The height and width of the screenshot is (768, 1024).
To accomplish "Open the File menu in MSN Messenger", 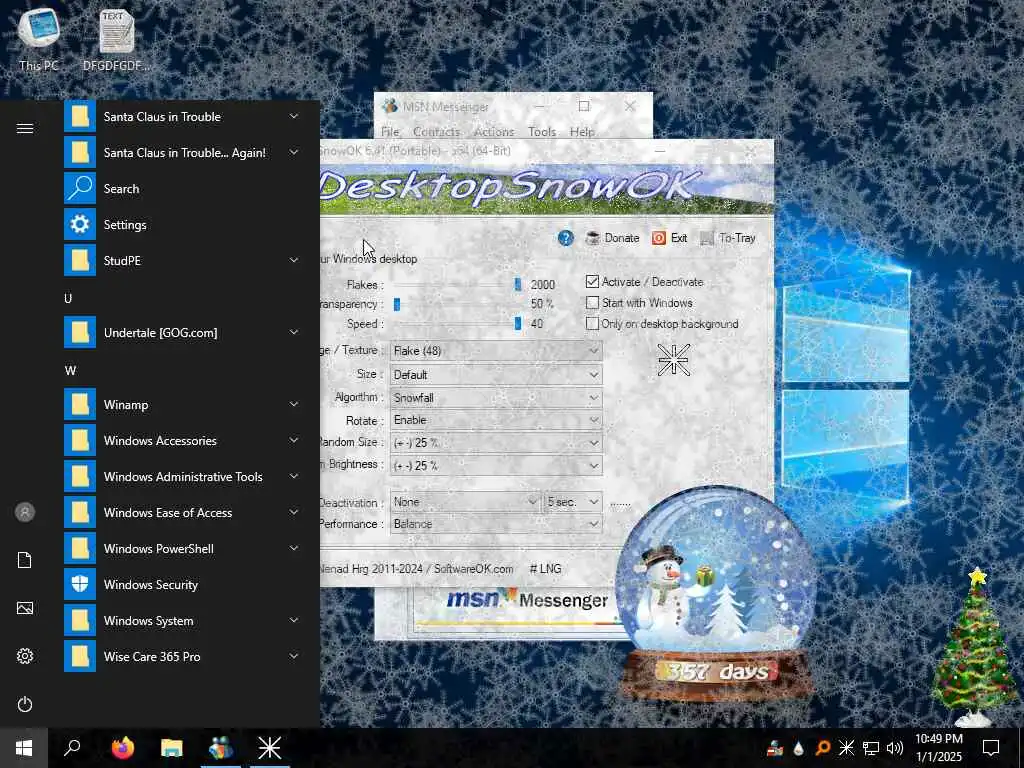I will [x=390, y=131].
